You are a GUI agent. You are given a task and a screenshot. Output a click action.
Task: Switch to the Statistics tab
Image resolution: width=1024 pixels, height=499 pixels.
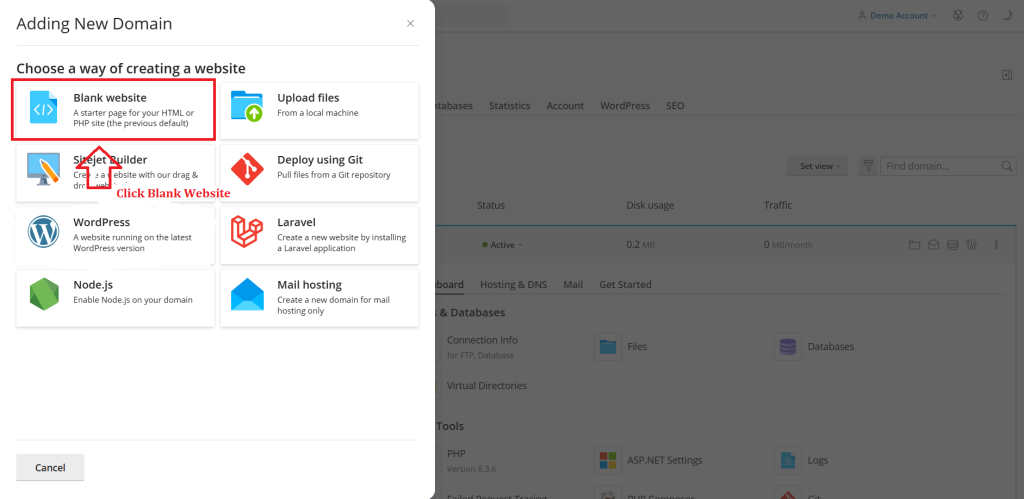(509, 105)
